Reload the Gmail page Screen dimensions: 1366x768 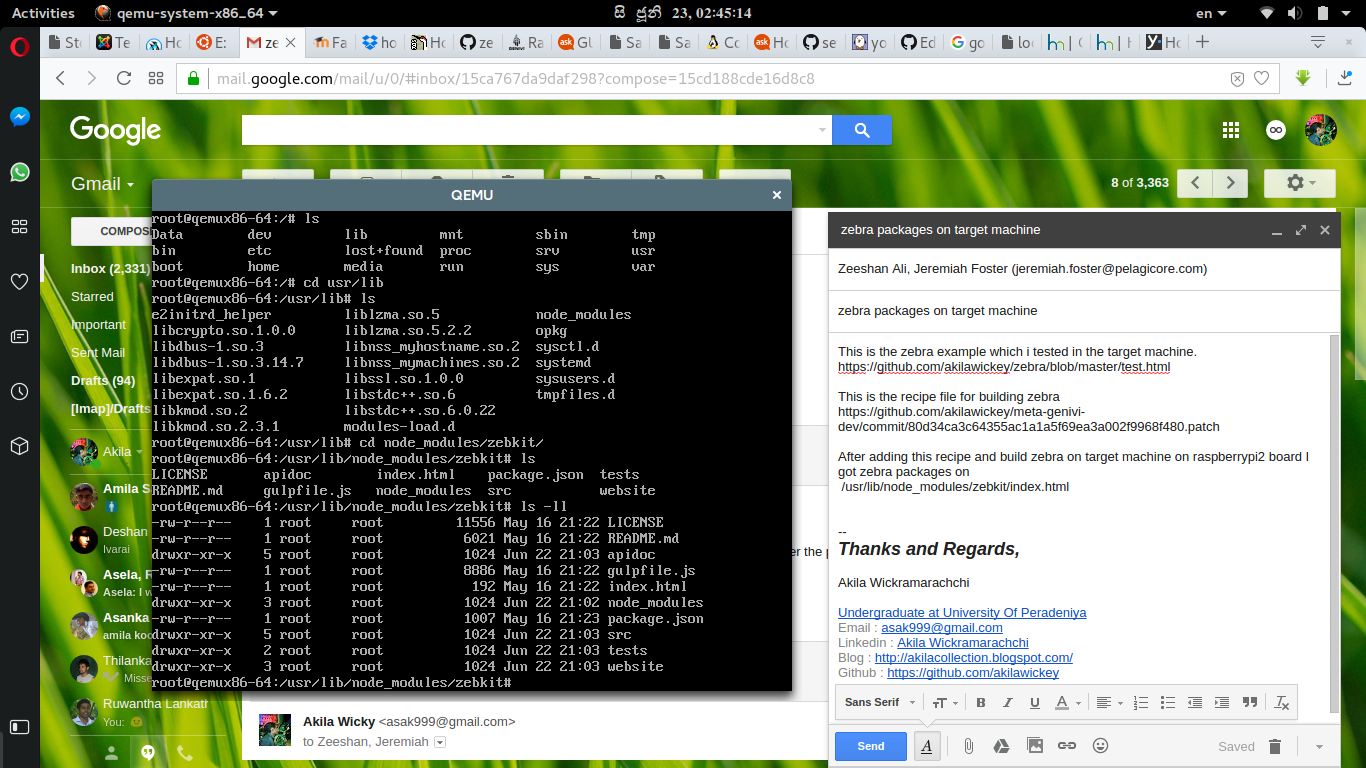124,78
